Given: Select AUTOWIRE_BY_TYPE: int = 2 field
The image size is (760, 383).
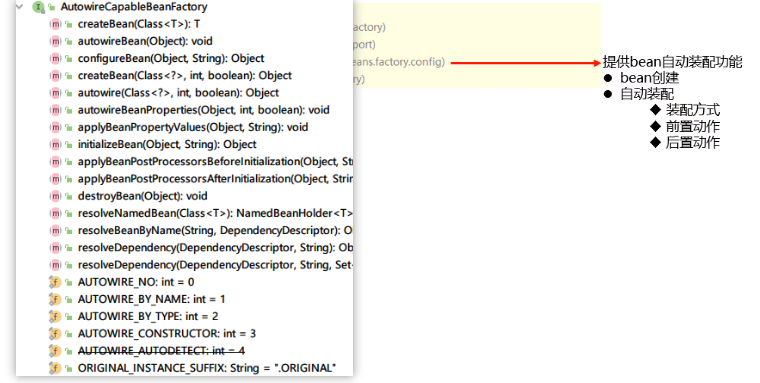Looking at the screenshot, I should click(x=148, y=317).
